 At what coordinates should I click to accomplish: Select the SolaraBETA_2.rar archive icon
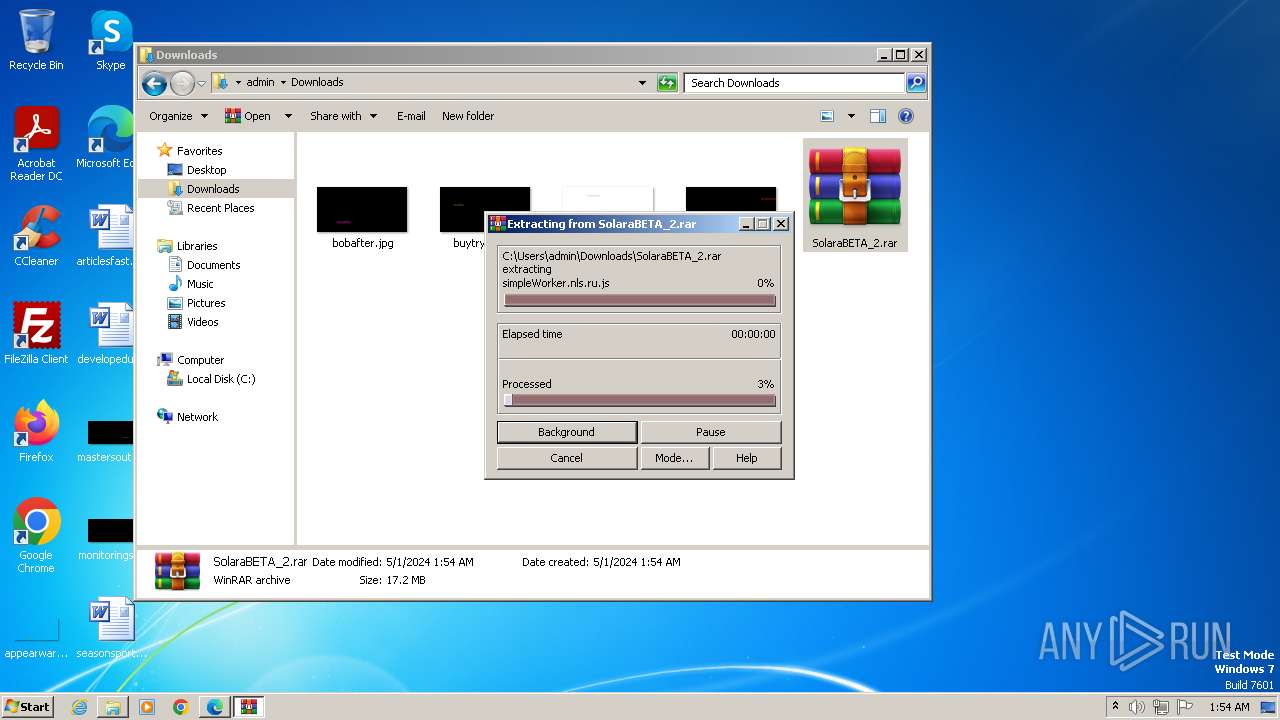tap(854, 195)
